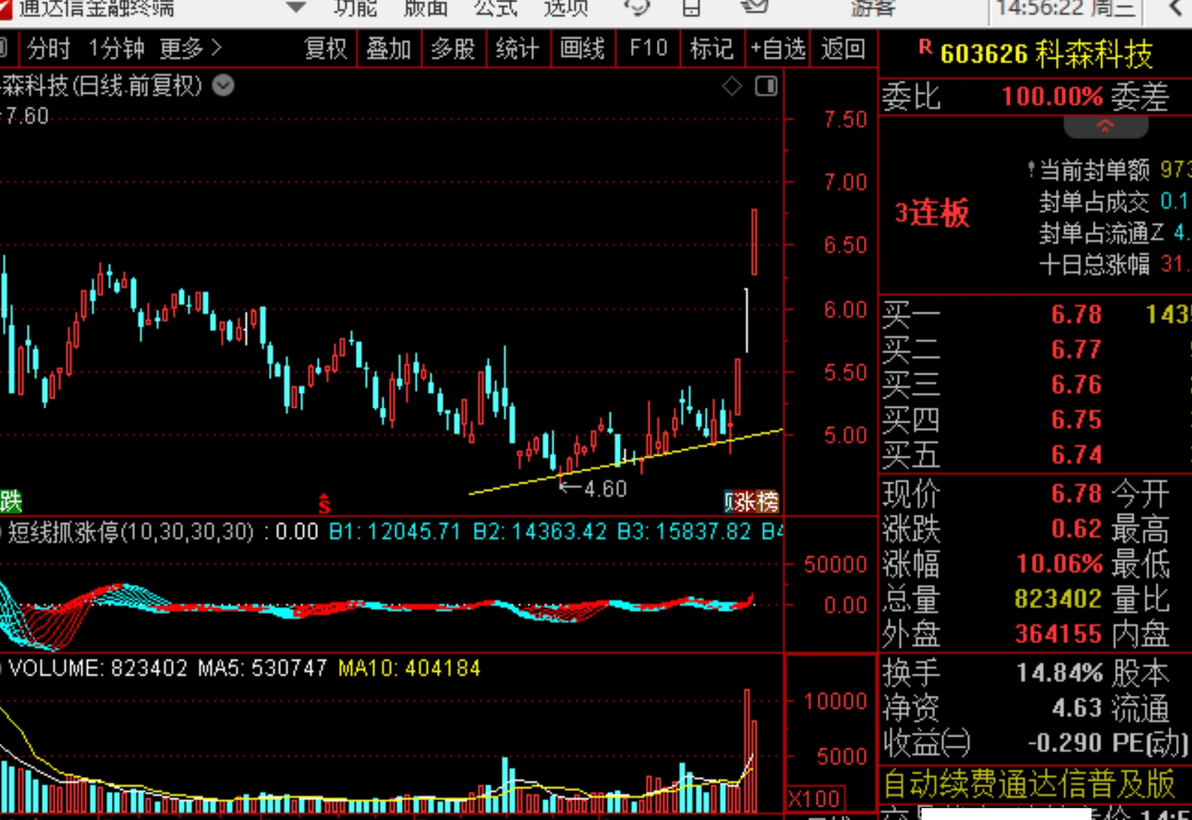Screen dimensions: 1192x820
Task: Add stock with +自选 button
Action: 778,49
